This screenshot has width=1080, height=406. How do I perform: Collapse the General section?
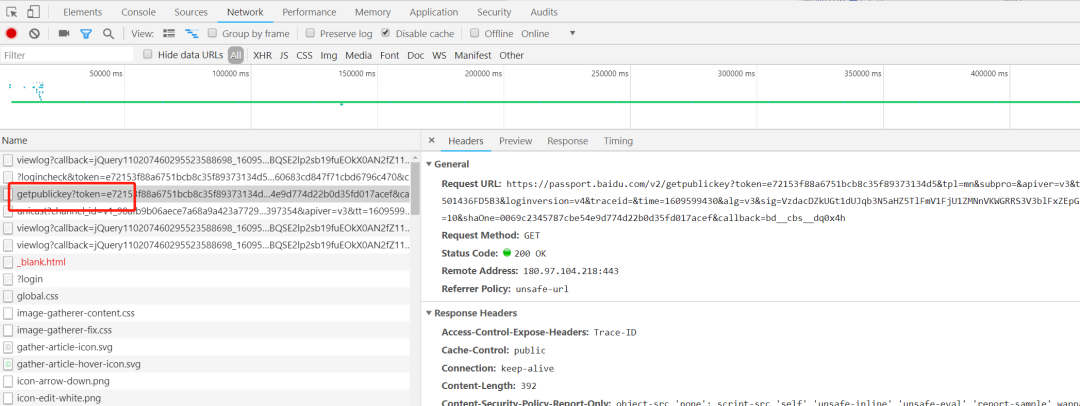[429, 164]
